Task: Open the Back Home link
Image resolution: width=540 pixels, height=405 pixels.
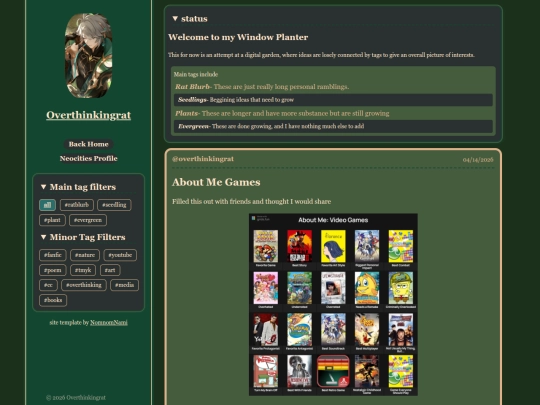Action: (89, 144)
